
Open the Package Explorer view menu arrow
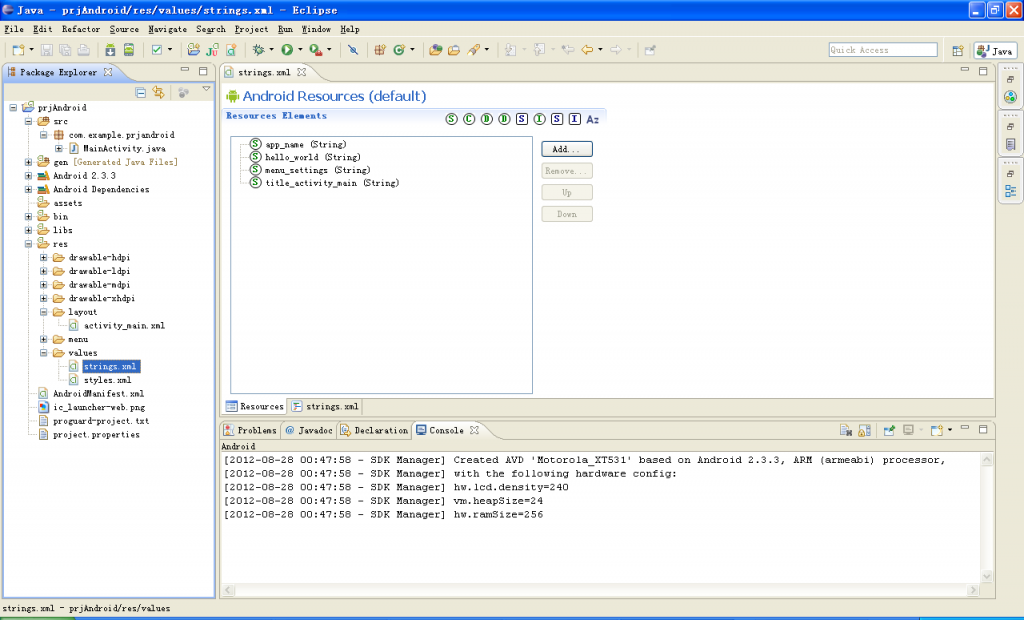[x=206, y=89]
